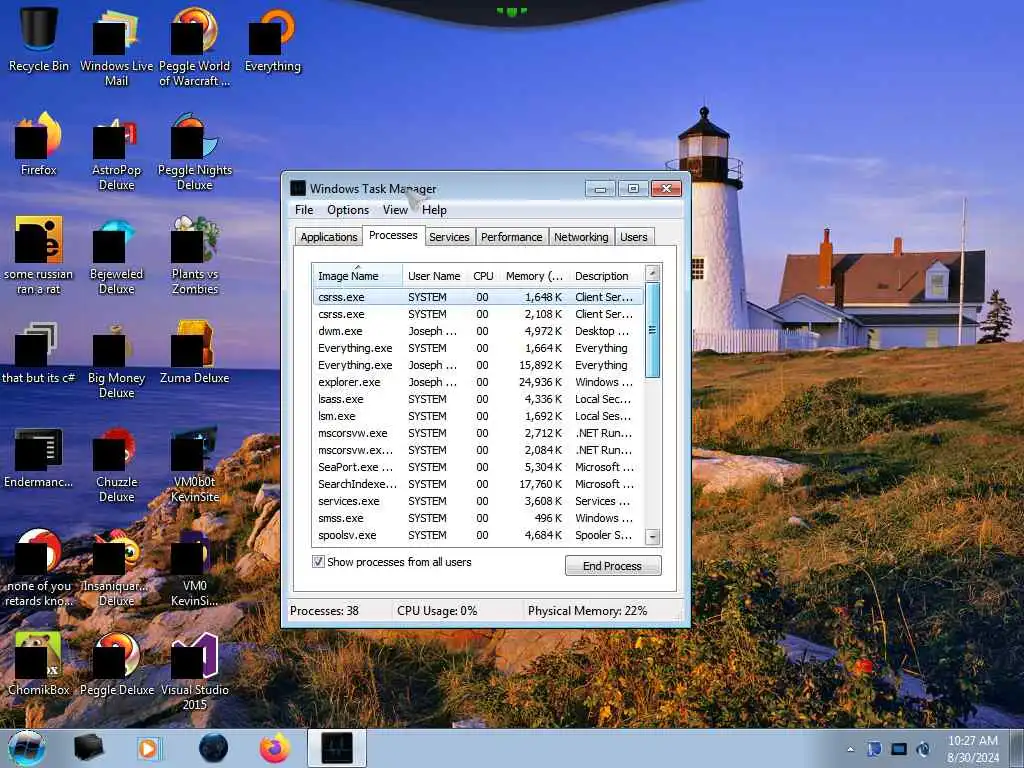Select csrss.exe row using 2,108 K
Viewport: 1024px width, 768px height.
tap(478, 314)
